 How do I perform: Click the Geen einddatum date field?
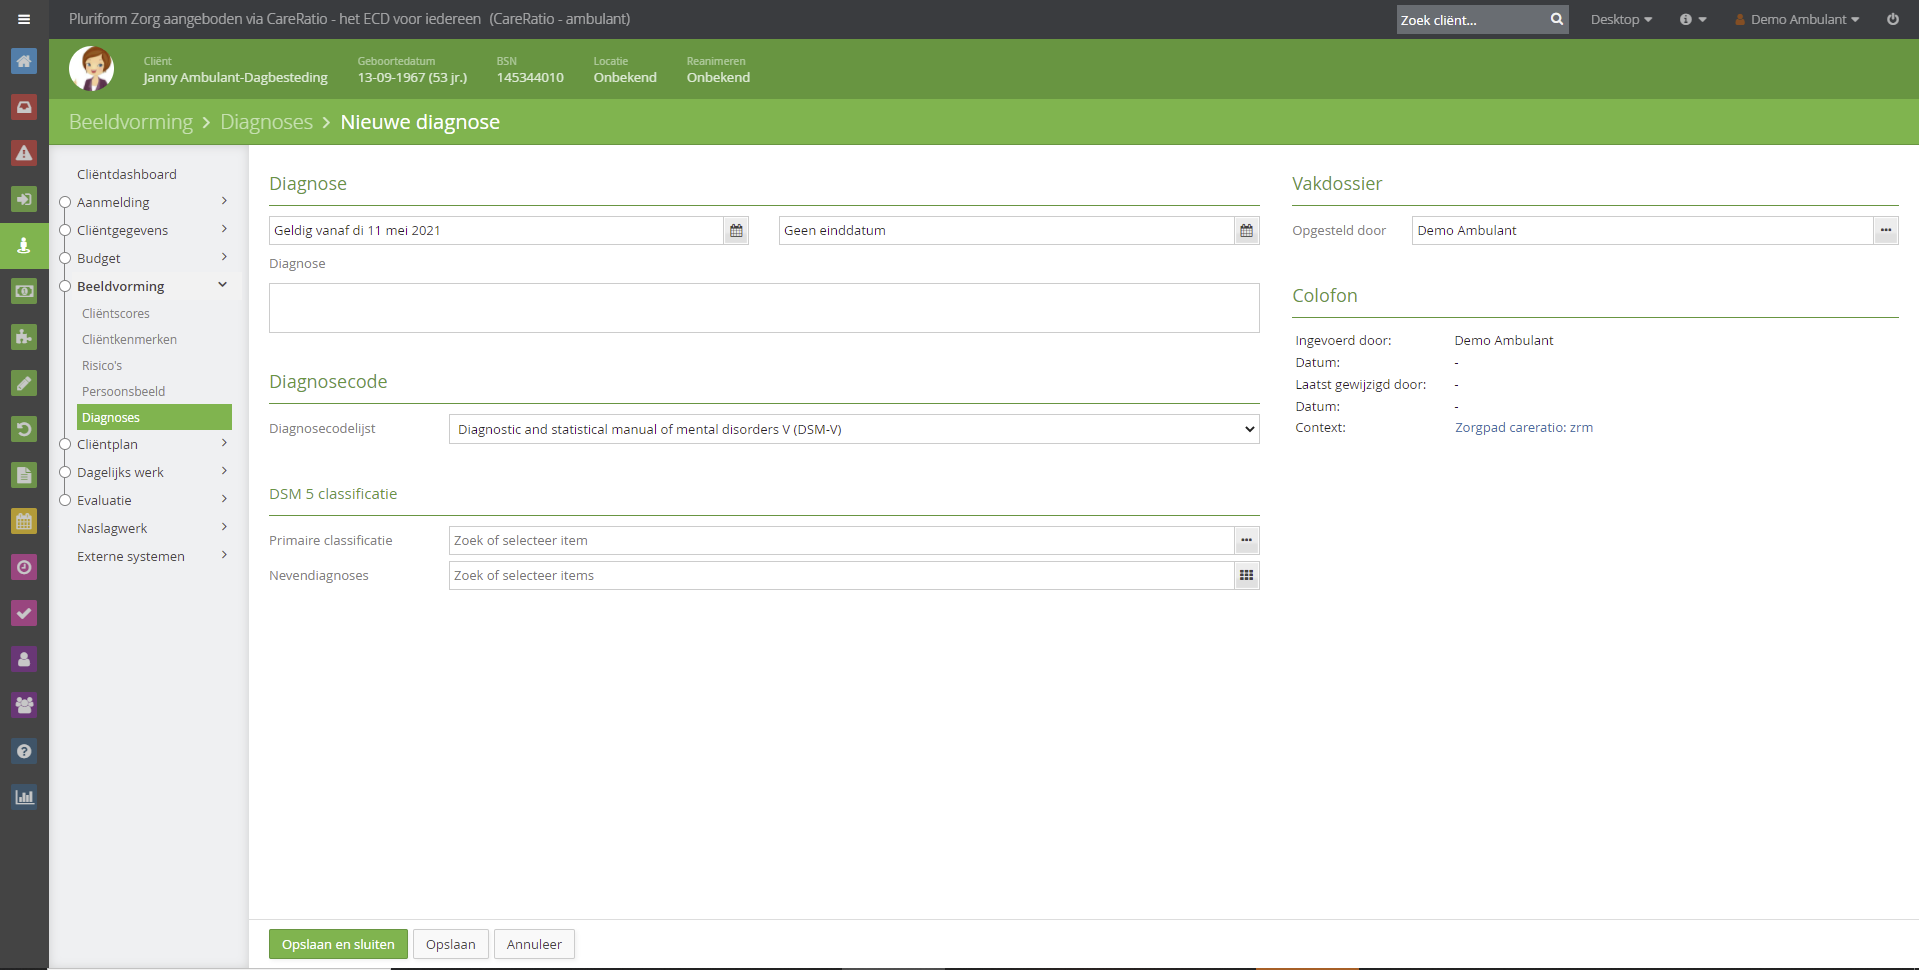[x=1006, y=231]
